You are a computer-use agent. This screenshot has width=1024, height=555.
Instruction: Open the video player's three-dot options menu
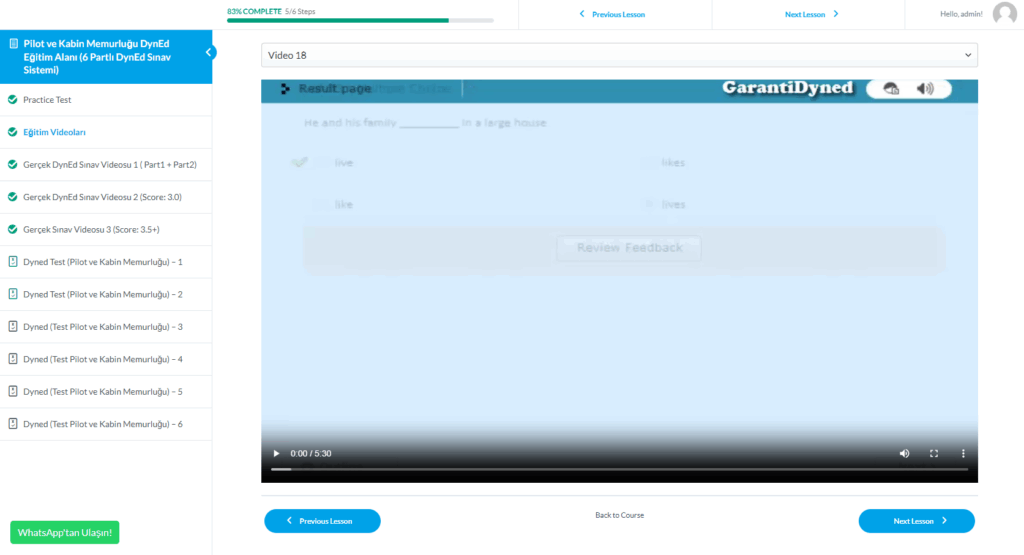point(963,453)
